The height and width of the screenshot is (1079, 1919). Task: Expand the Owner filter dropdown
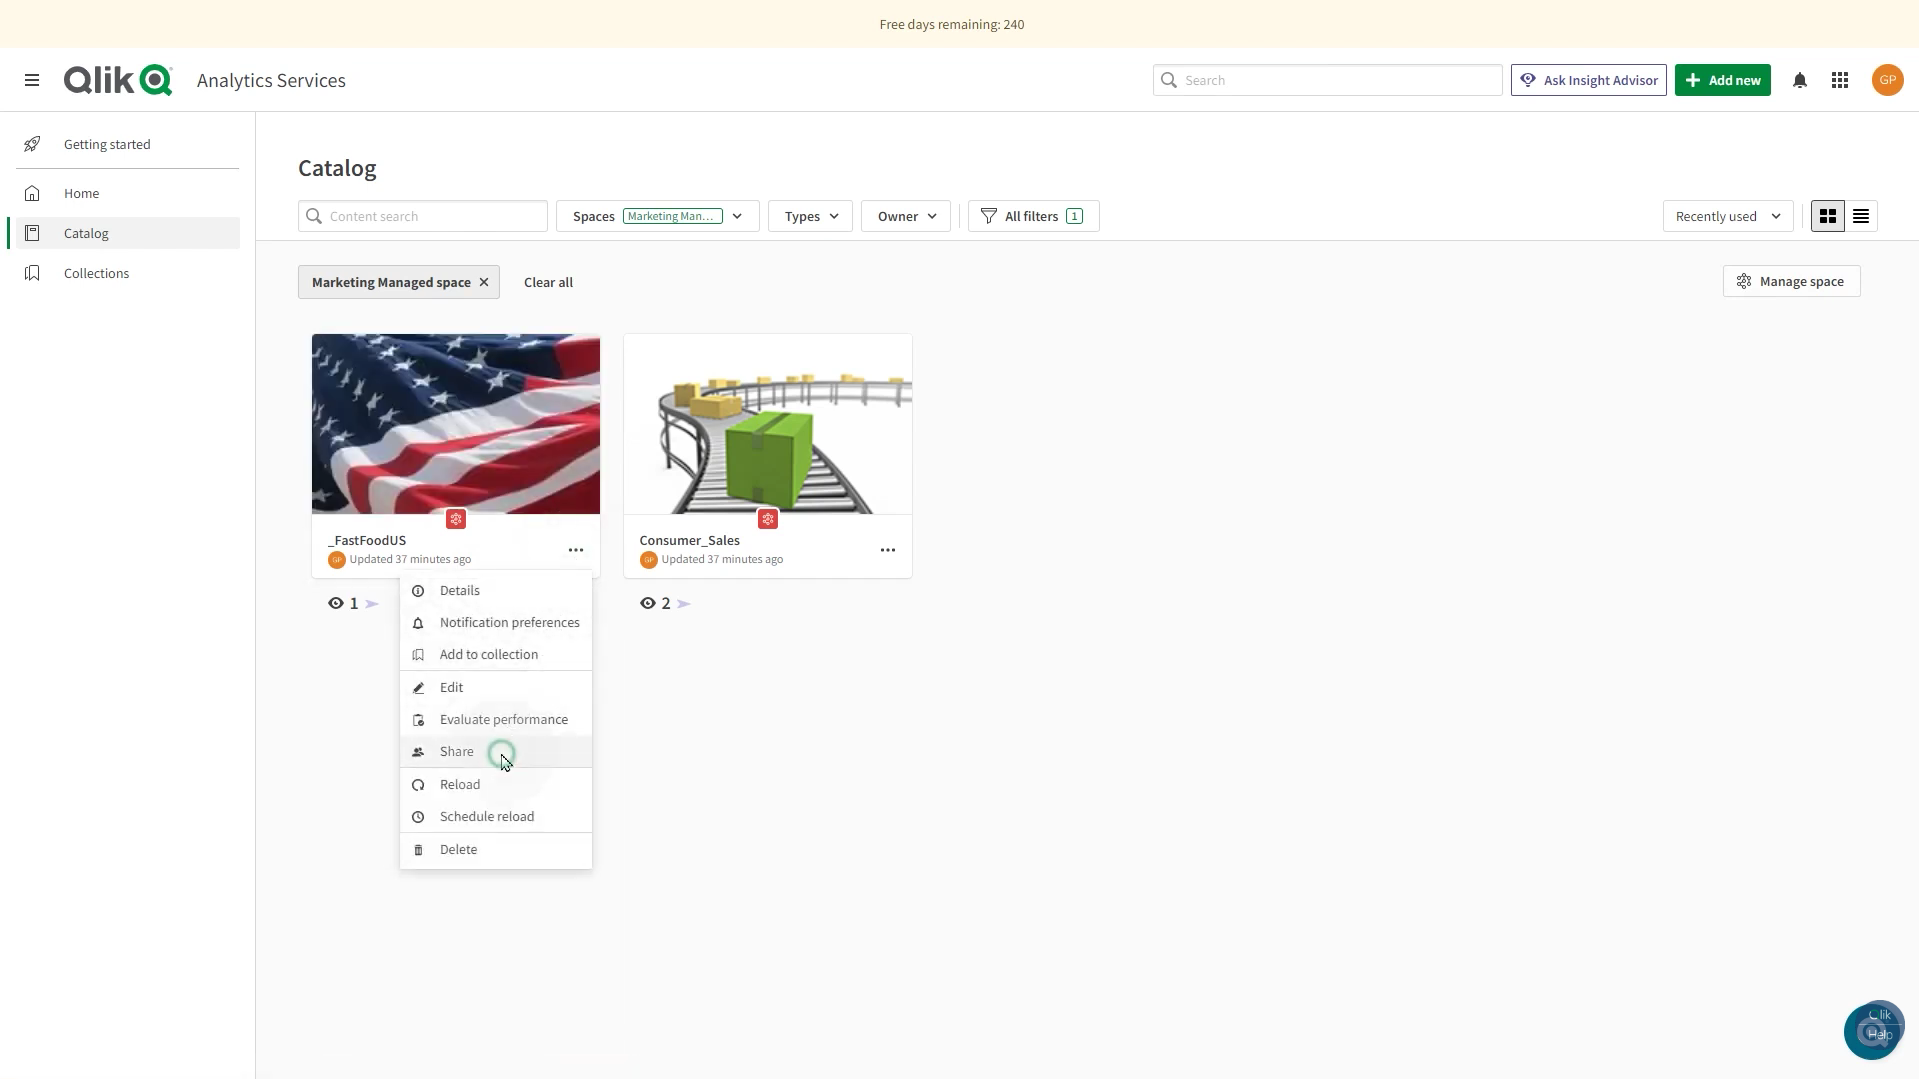[x=906, y=216]
